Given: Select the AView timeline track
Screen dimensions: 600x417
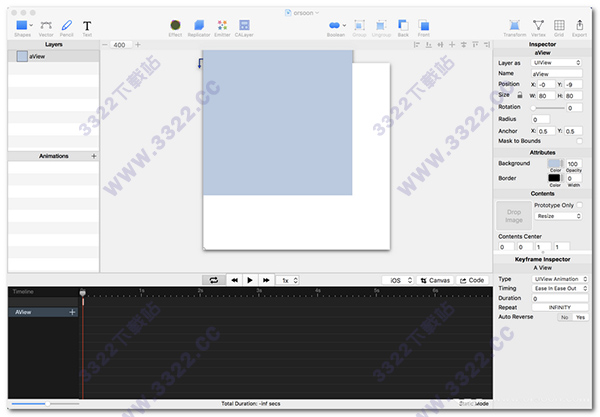Looking at the screenshot, I should point(43,312).
